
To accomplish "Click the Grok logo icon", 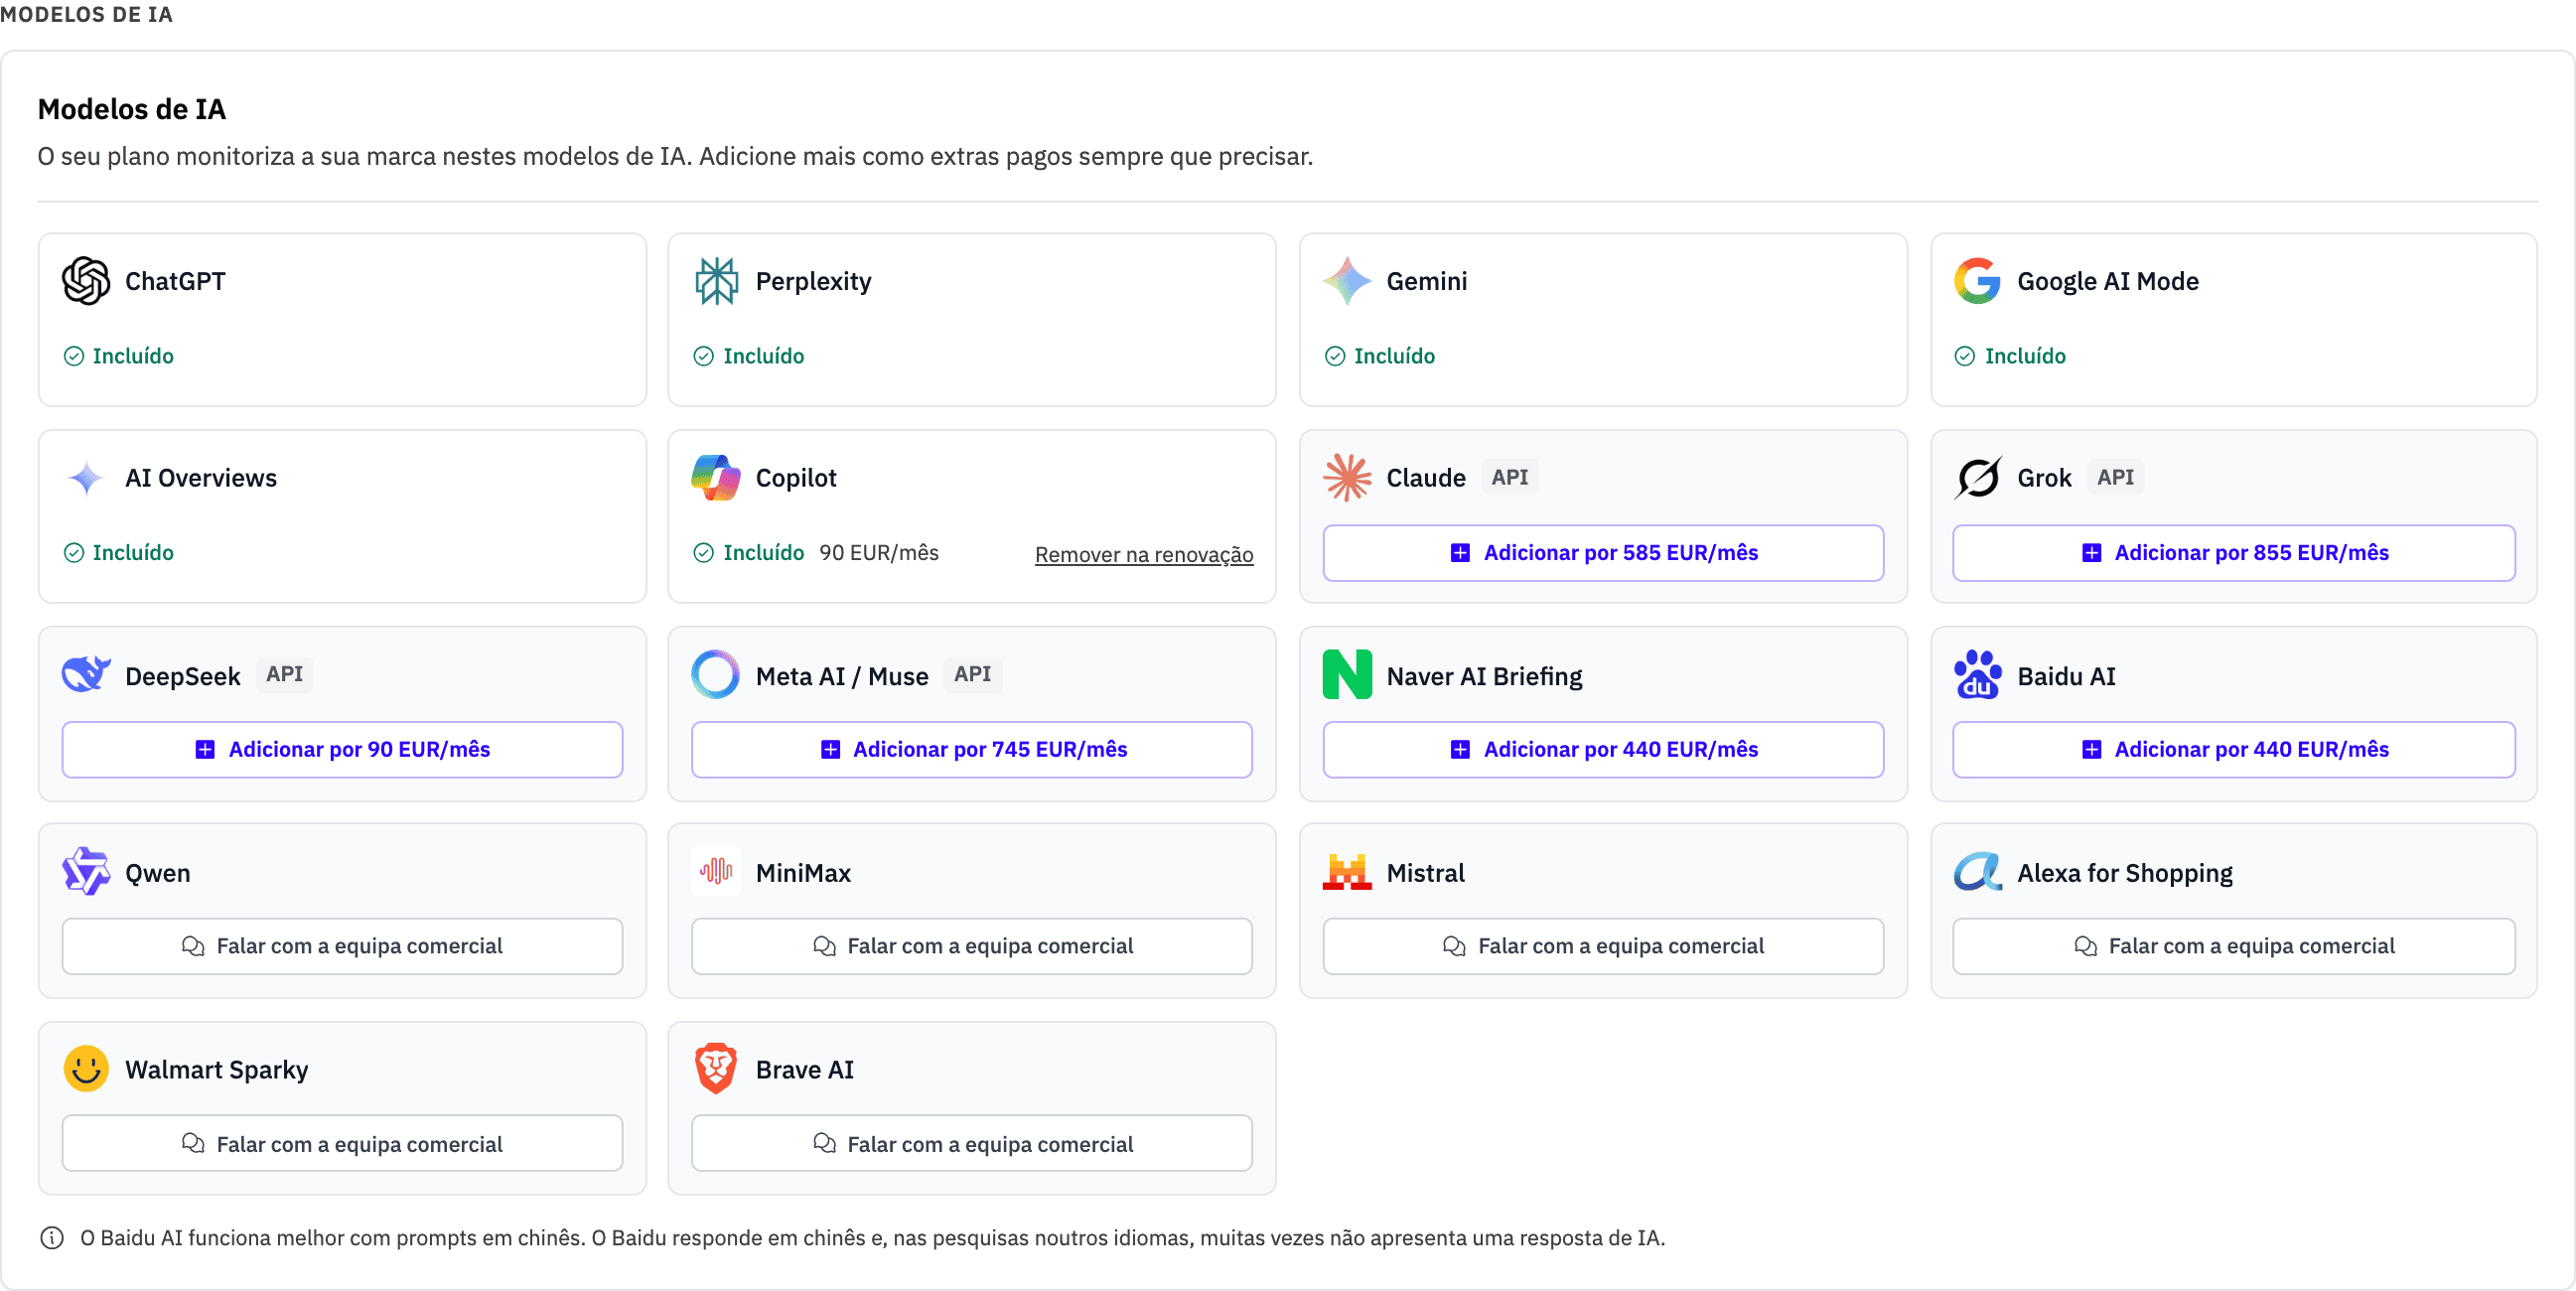I will pyautogui.click(x=1977, y=478).
